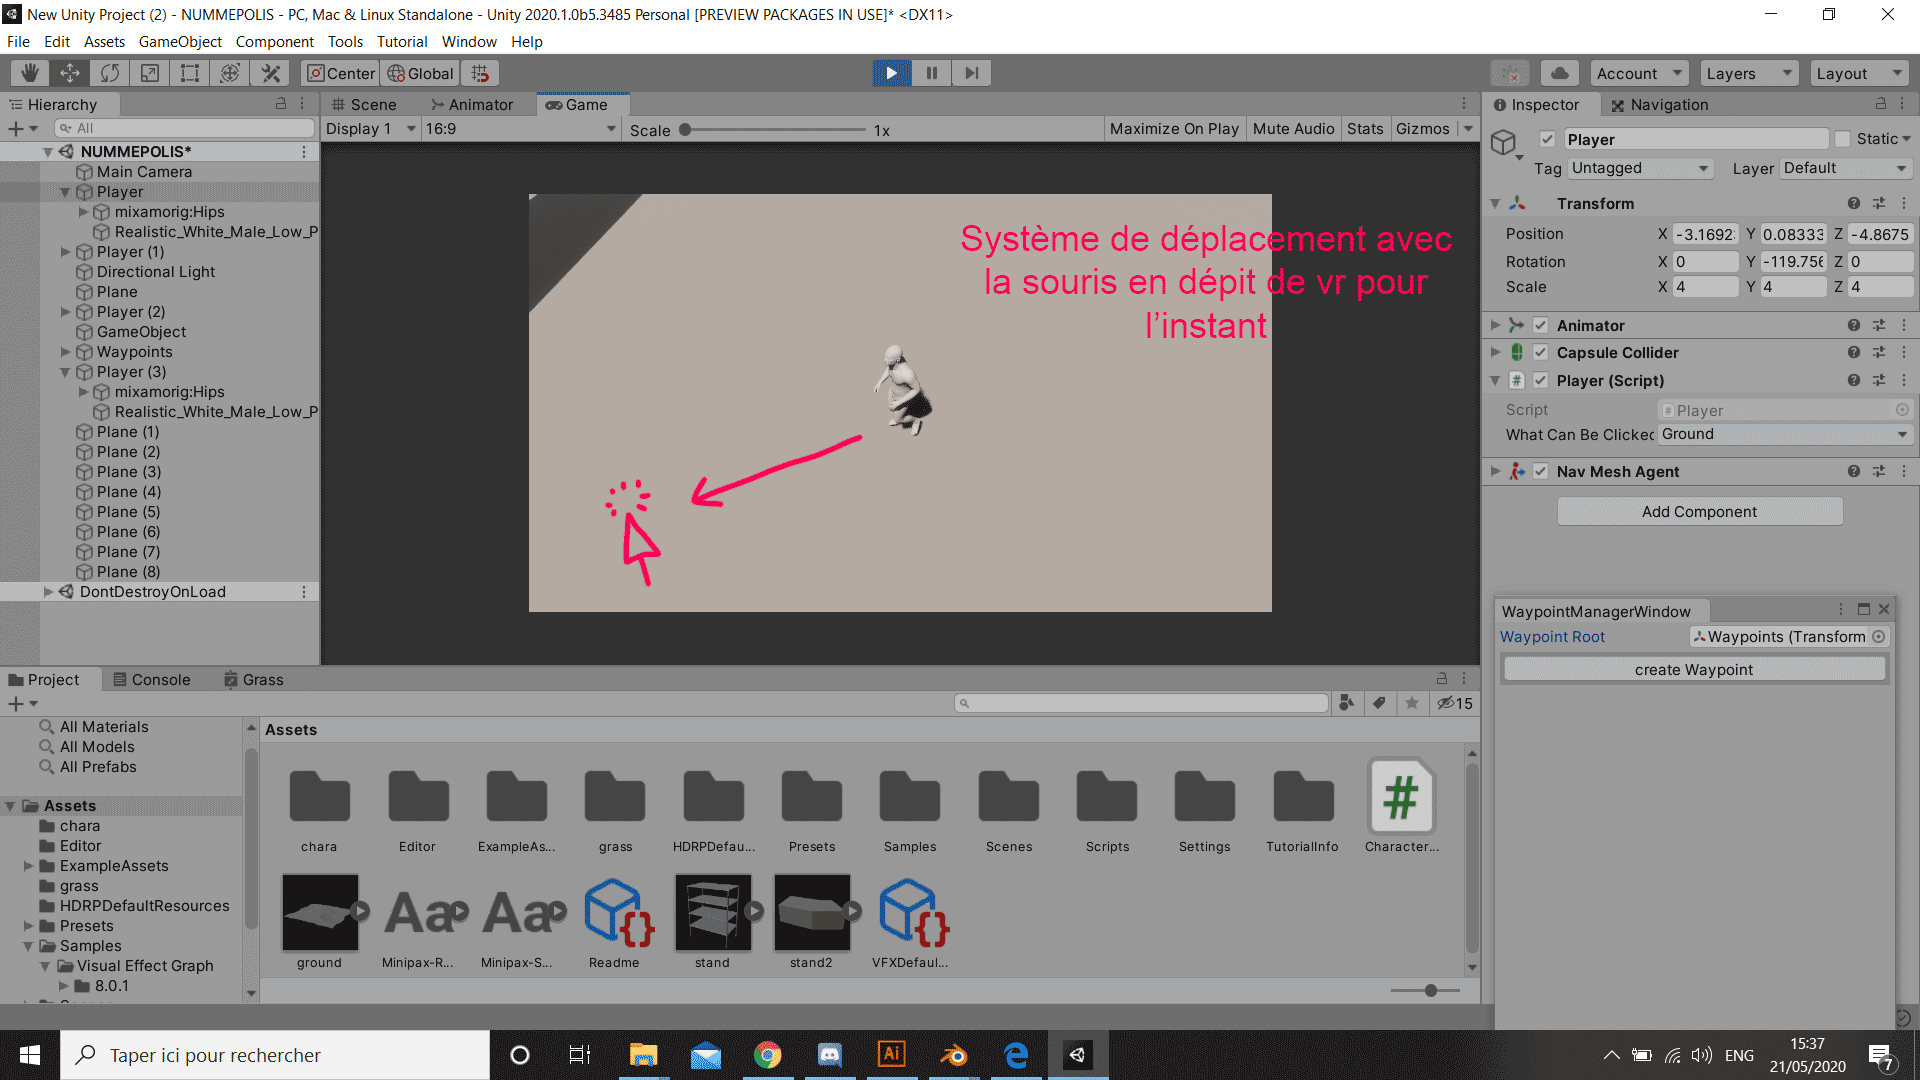
Task: Toggle the Nav Mesh Agent checkbox
Action: pyautogui.click(x=1541, y=471)
